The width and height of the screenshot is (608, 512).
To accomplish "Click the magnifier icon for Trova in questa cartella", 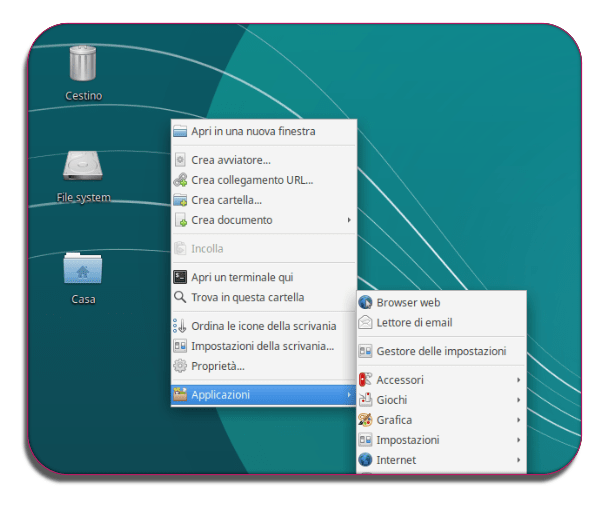I will pos(180,297).
